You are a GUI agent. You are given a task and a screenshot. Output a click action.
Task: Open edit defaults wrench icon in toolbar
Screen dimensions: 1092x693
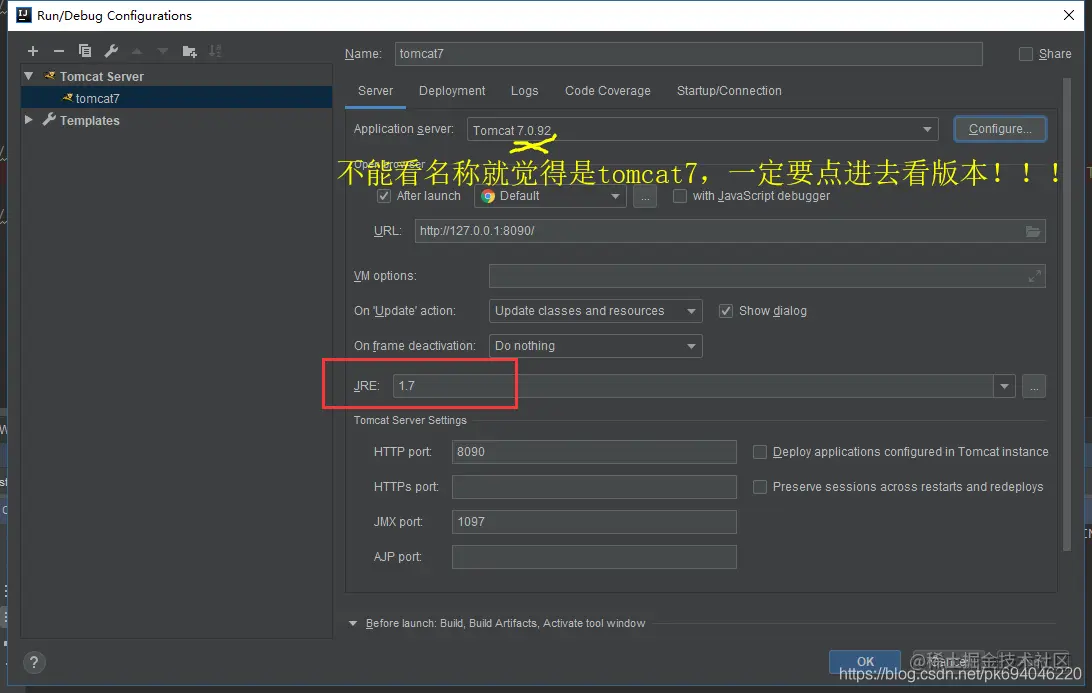click(x=111, y=51)
